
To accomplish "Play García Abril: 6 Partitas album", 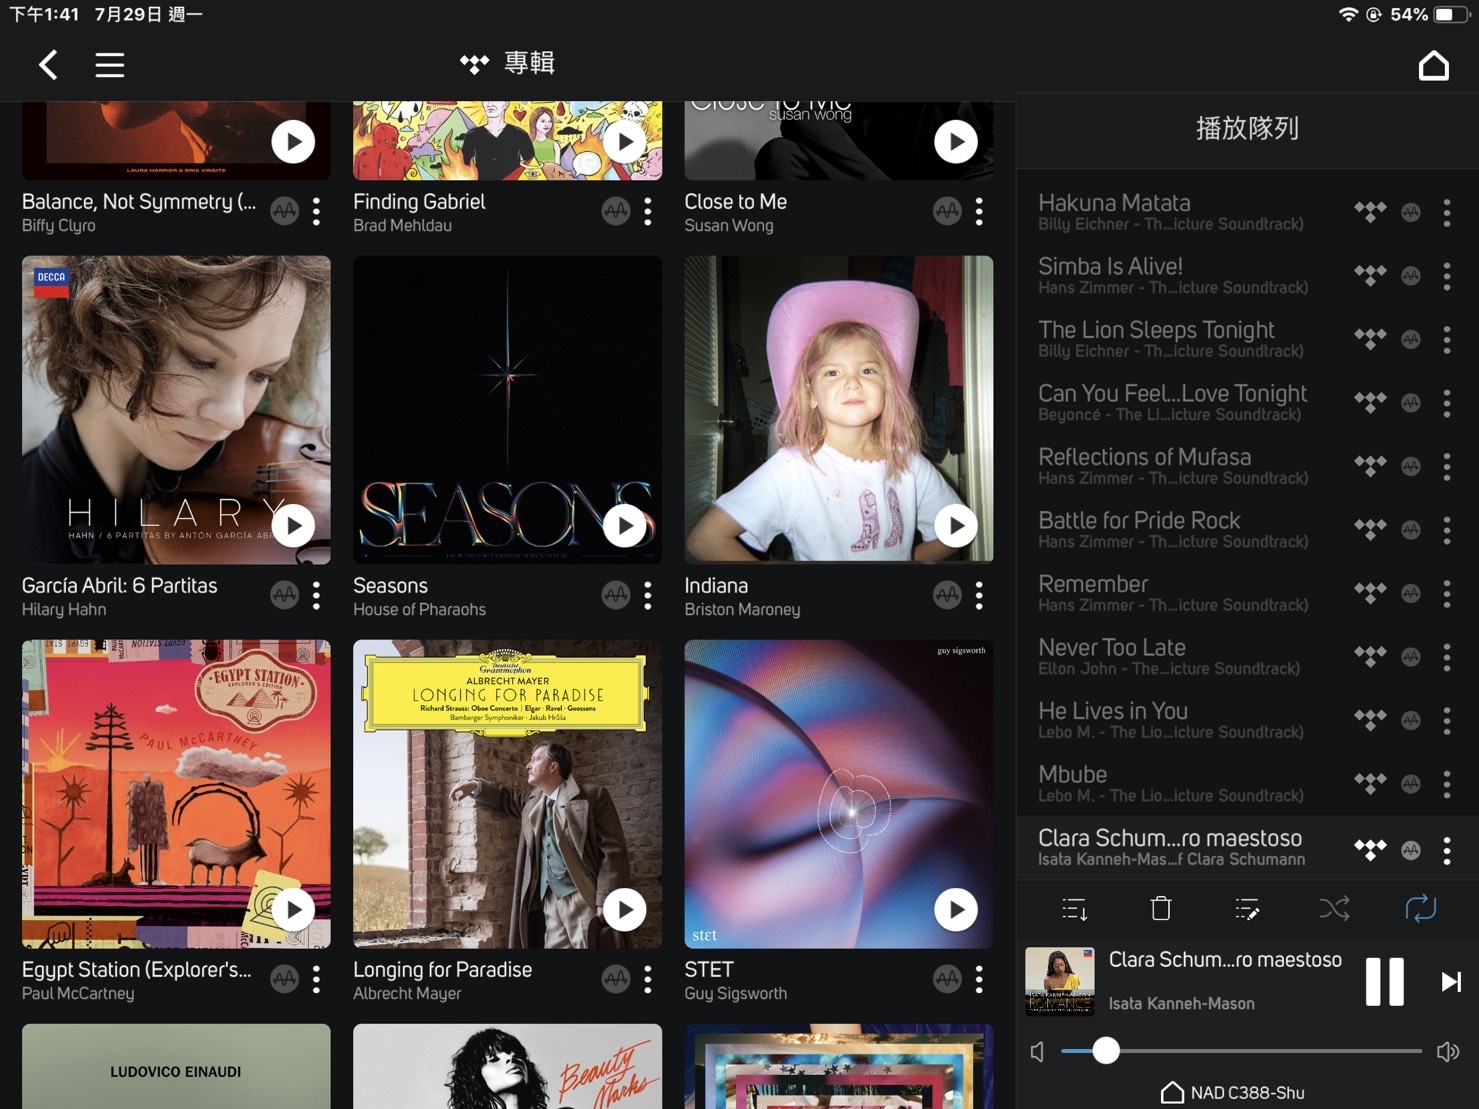I will (293, 526).
